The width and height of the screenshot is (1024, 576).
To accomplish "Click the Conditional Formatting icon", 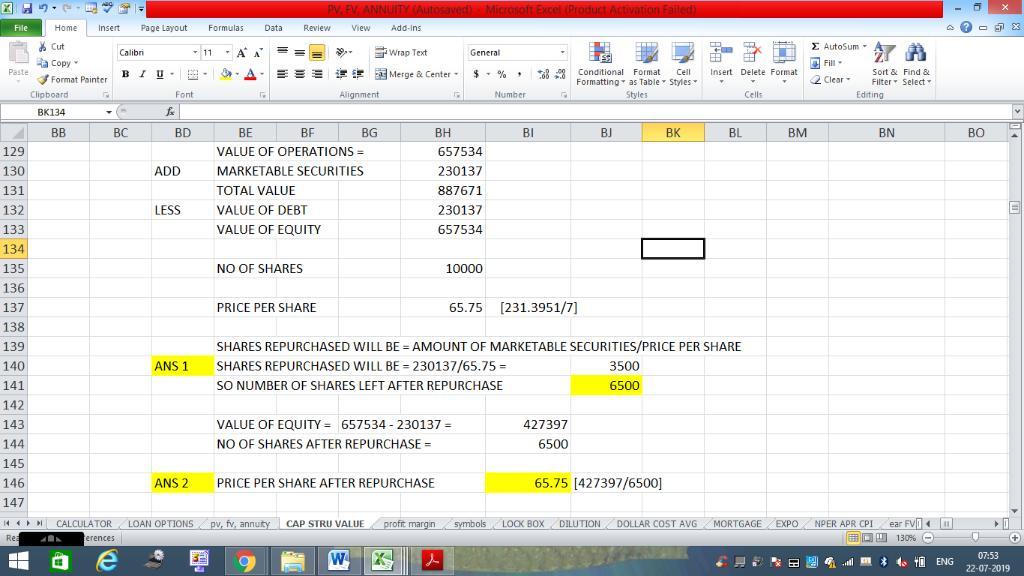I will [600, 57].
